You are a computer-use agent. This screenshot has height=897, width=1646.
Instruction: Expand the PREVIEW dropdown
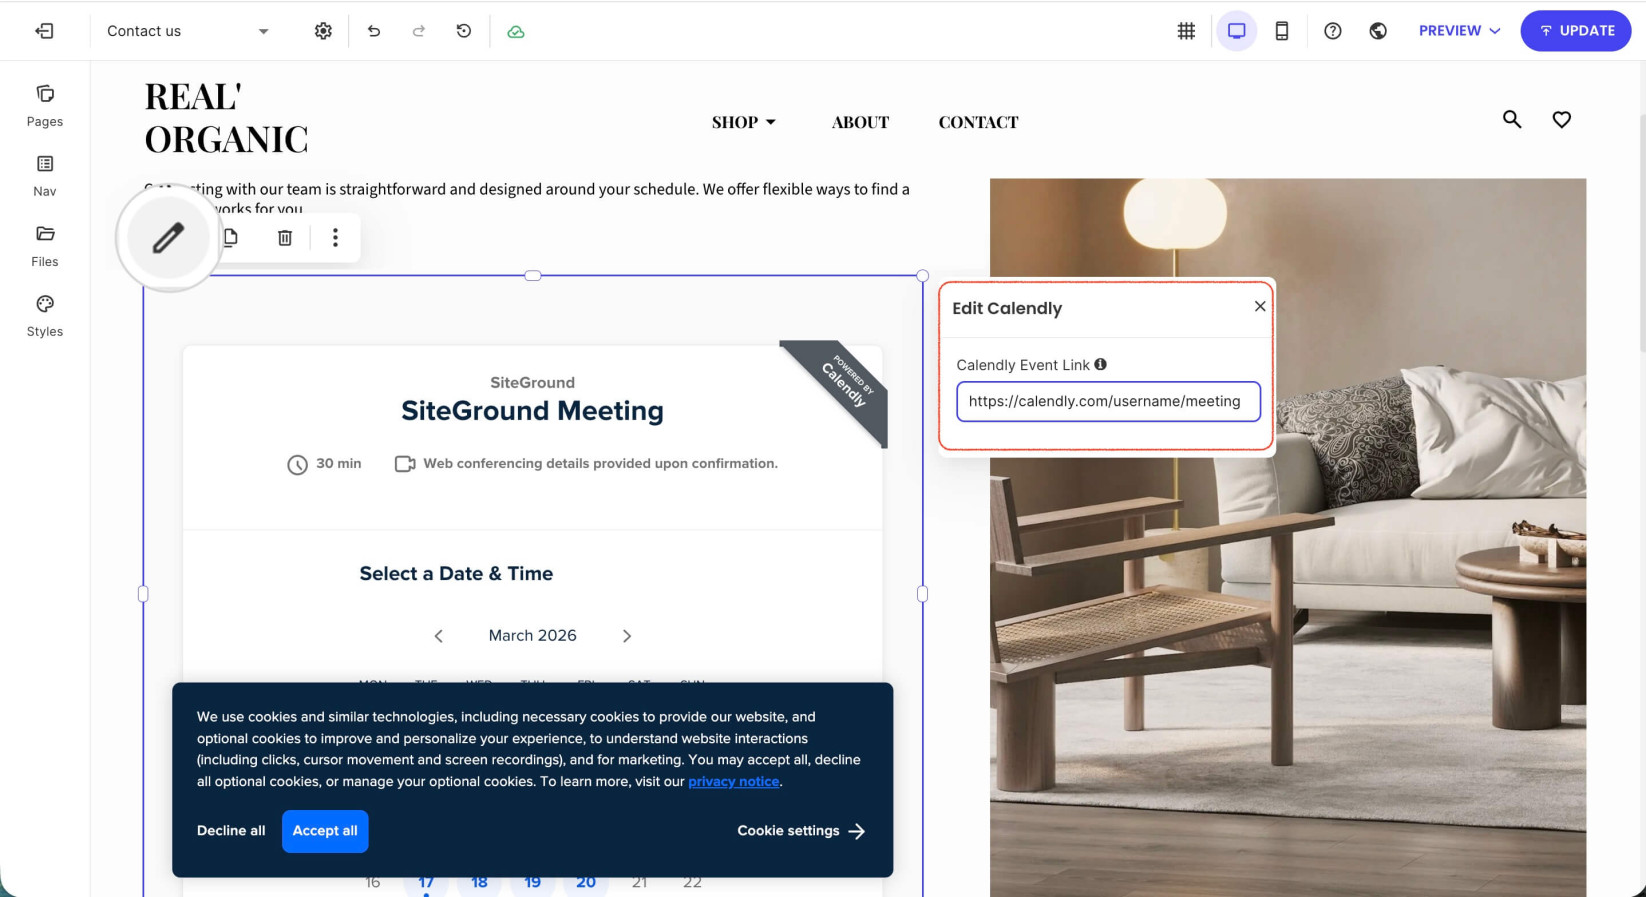[x=1460, y=31]
